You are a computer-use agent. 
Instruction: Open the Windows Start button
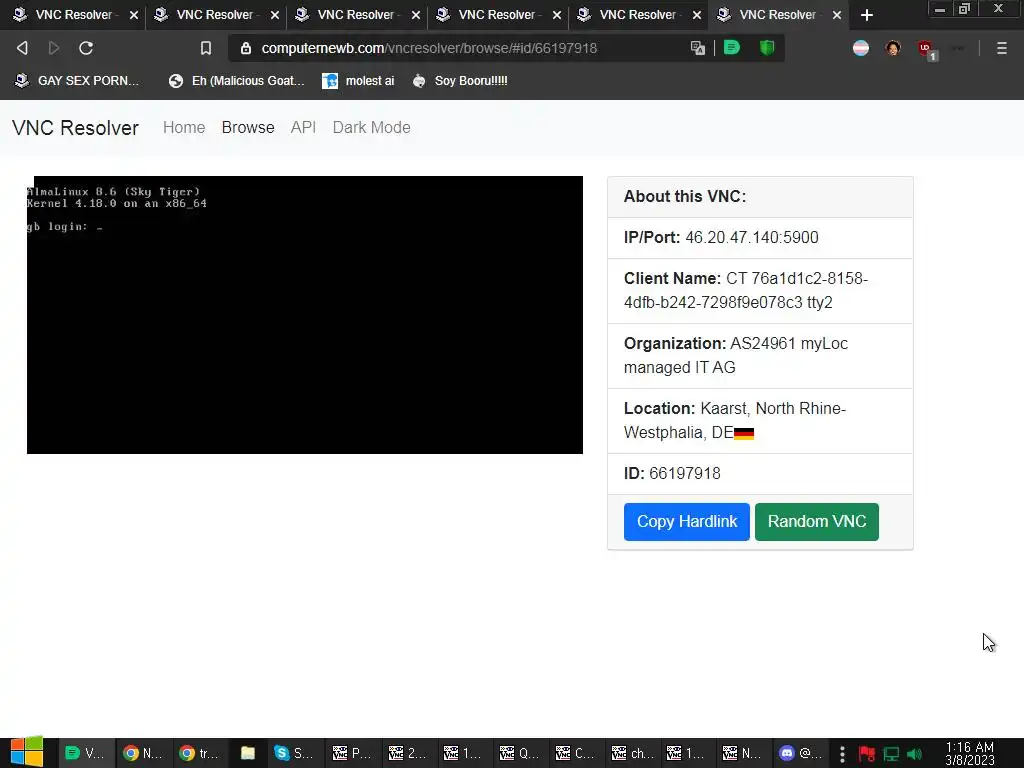pyautogui.click(x=27, y=752)
